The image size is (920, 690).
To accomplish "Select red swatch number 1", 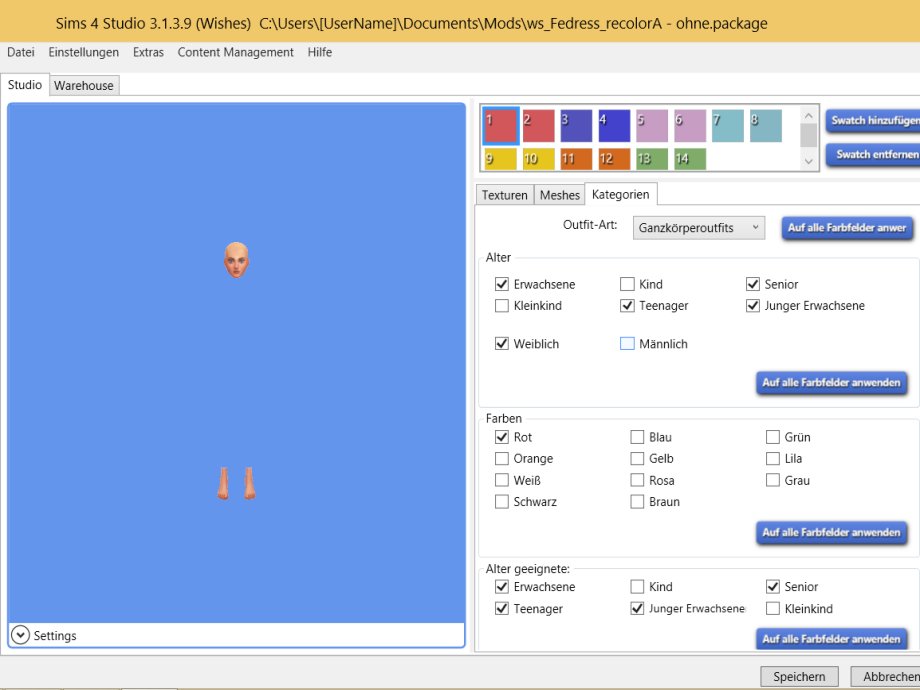I will pyautogui.click(x=501, y=126).
